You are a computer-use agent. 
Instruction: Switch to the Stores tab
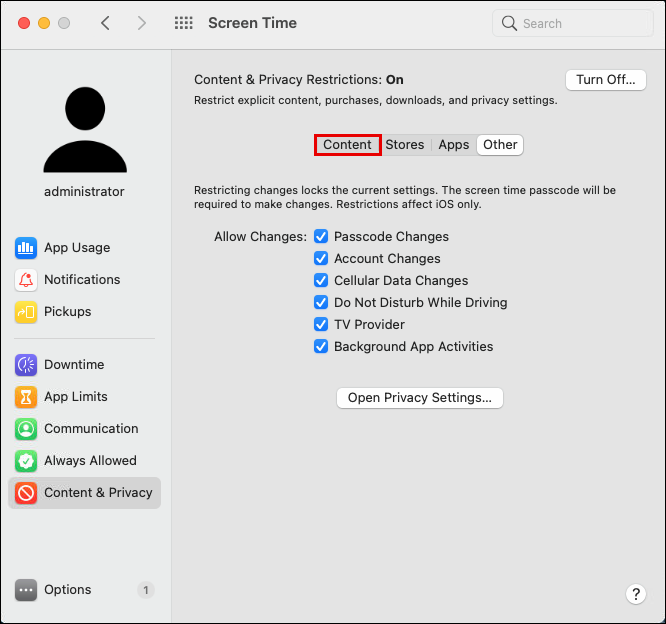pos(405,145)
